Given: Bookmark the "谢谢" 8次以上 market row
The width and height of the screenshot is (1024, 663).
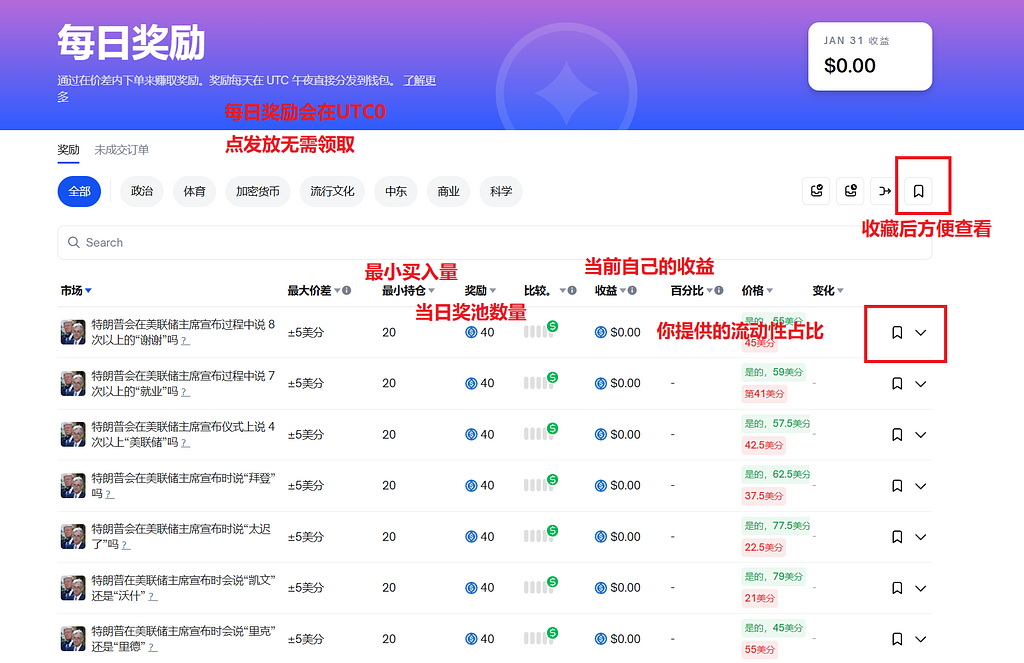Looking at the screenshot, I should pyautogui.click(x=897, y=332).
